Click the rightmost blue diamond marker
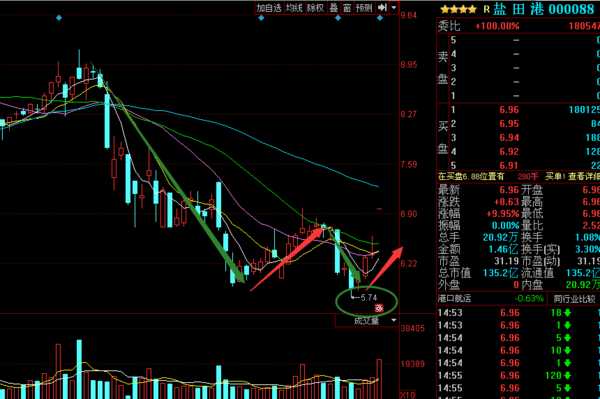The width and height of the screenshot is (600, 399). [380, 18]
